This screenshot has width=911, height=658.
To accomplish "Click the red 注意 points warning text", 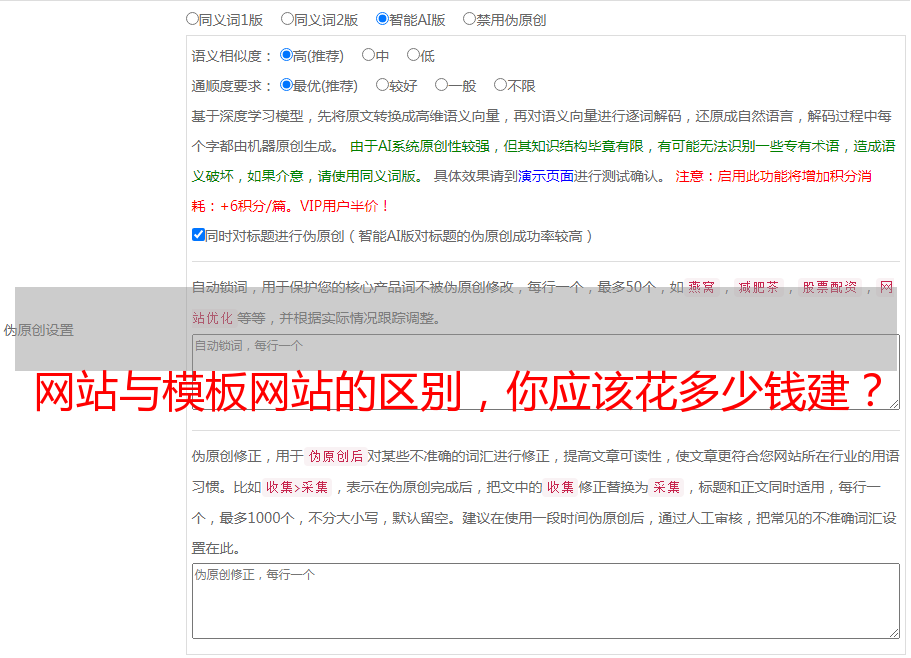I will 532,191.
